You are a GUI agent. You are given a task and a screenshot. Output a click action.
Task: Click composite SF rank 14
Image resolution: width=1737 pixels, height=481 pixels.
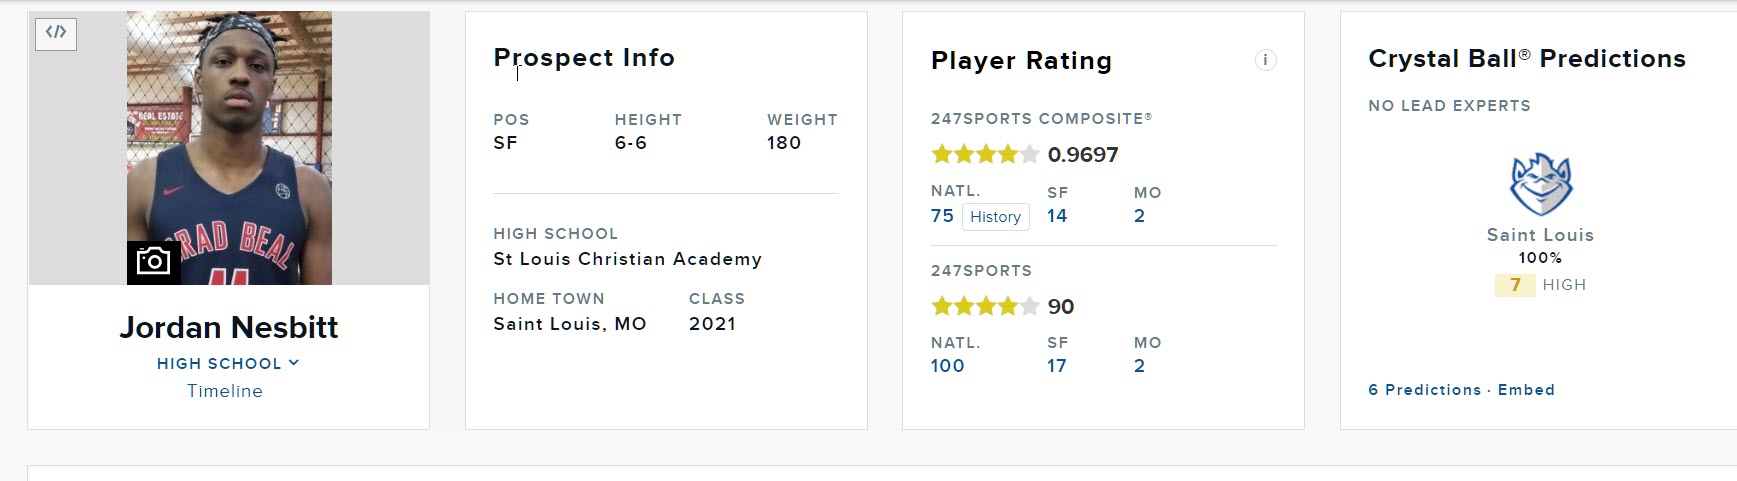pyautogui.click(x=1057, y=216)
